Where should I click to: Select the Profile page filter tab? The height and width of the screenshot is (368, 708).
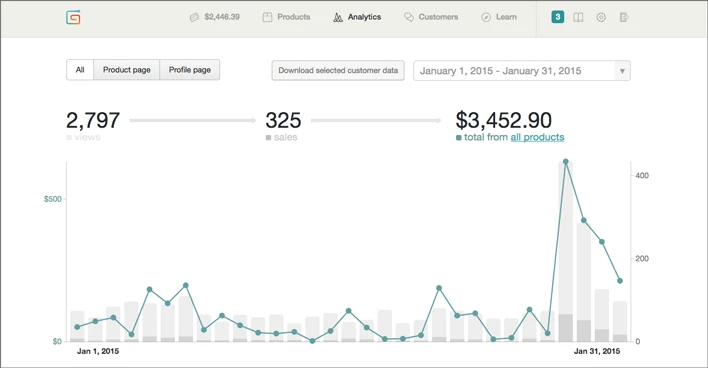click(x=190, y=70)
